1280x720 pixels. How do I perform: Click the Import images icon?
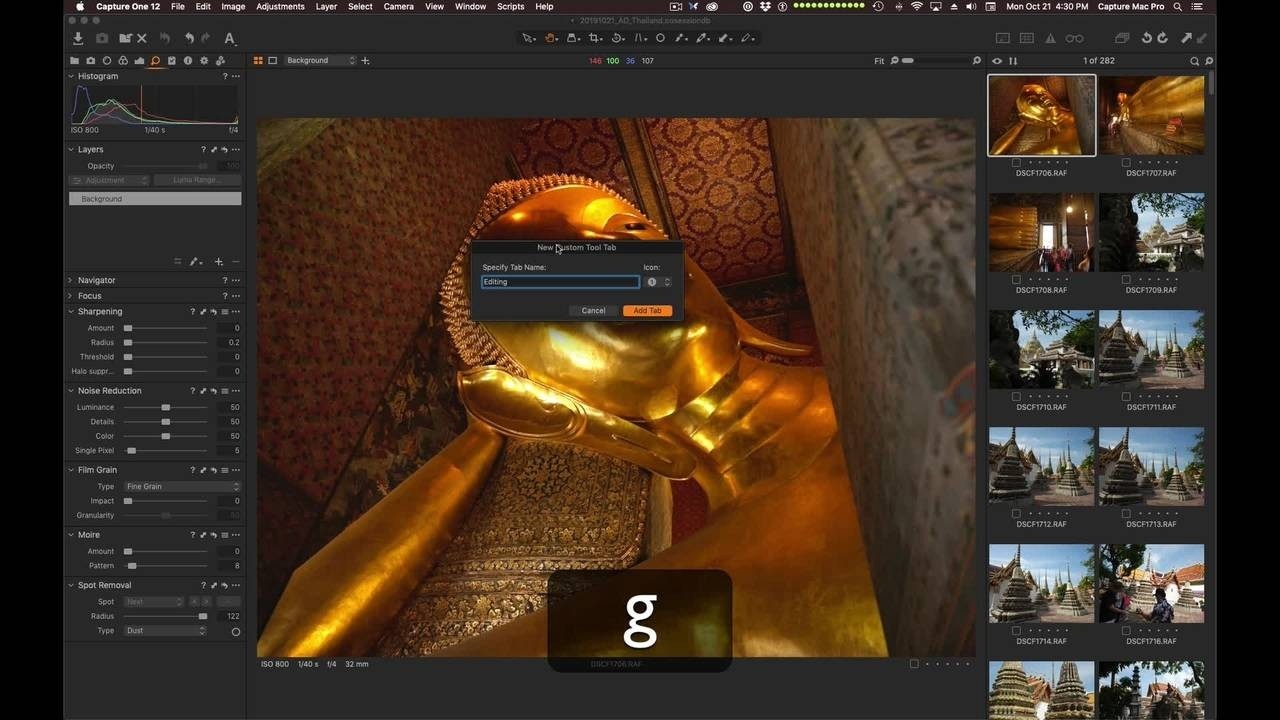pyautogui.click(x=78, y=38)
